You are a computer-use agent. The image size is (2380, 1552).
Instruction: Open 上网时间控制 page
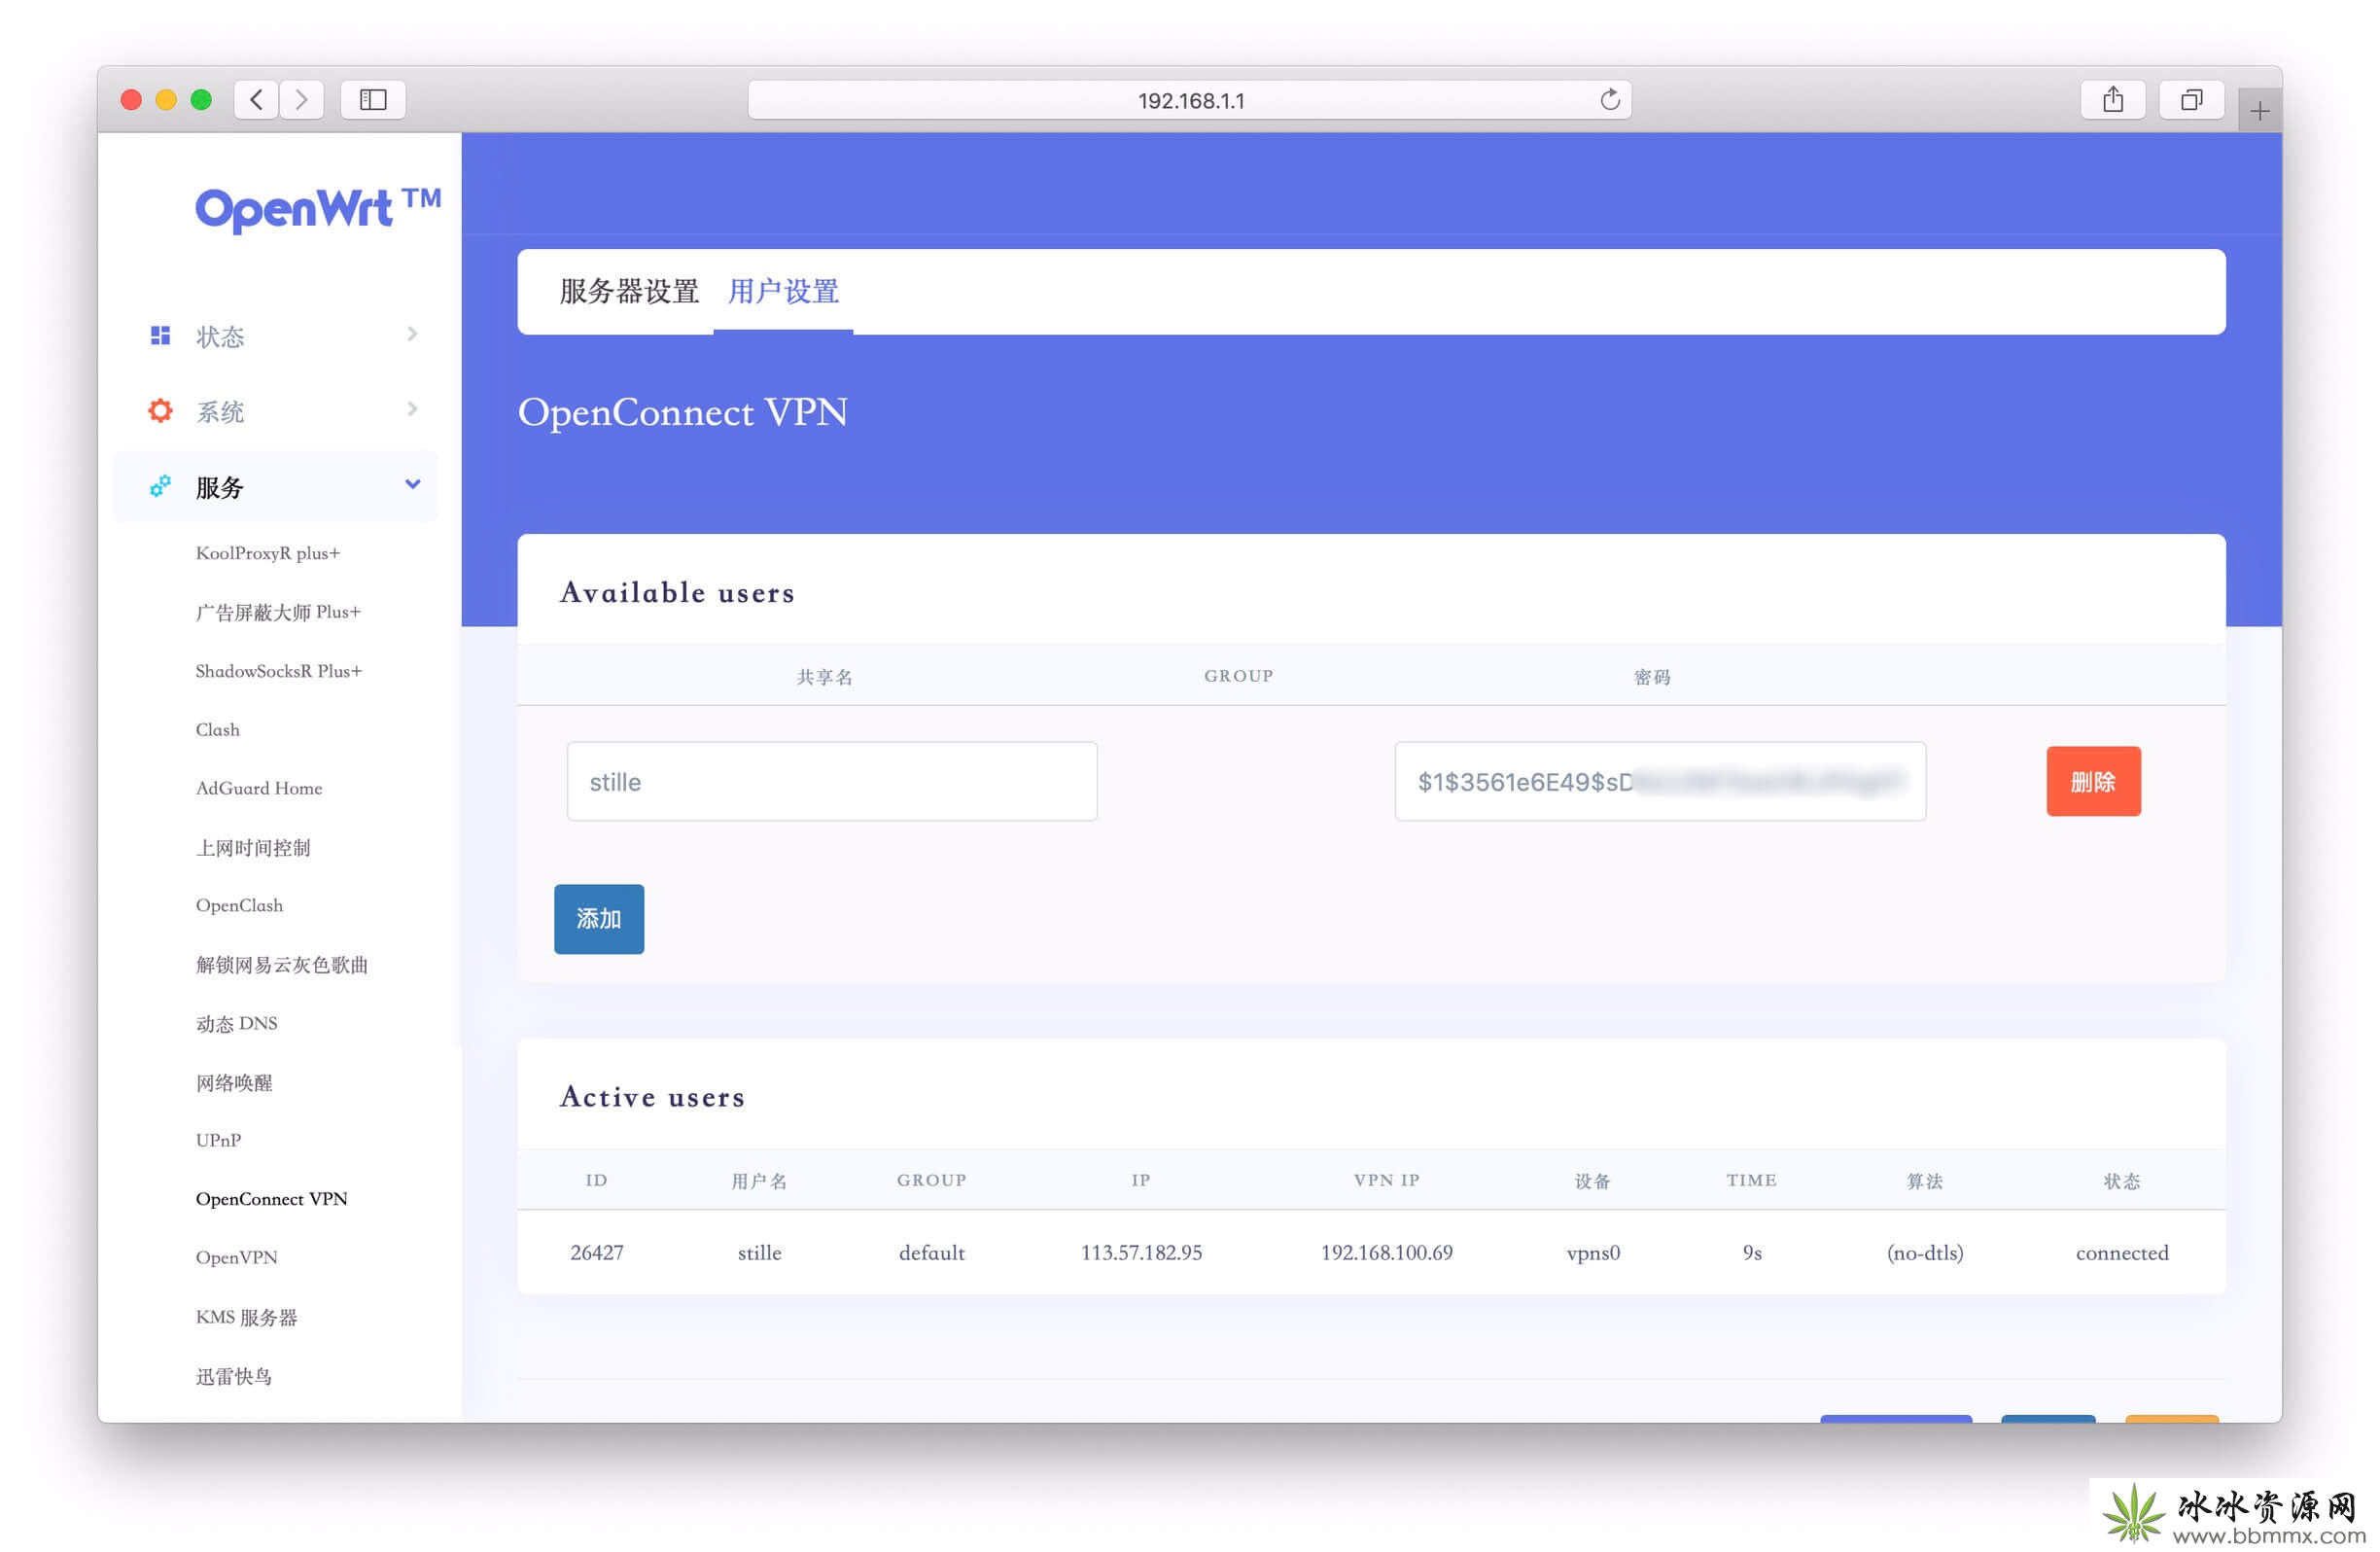253,848
